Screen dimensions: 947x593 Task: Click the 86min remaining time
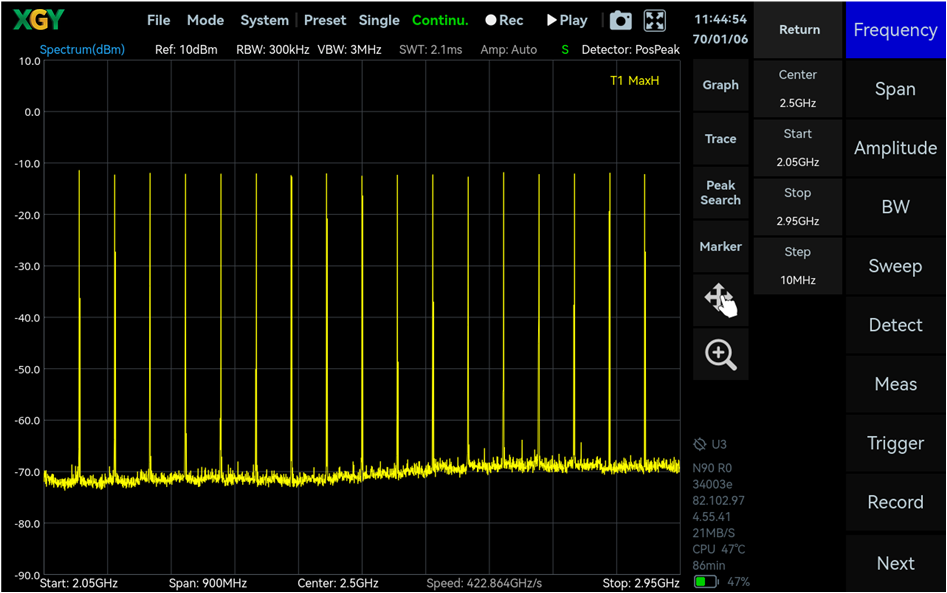[x=709, y=566]
